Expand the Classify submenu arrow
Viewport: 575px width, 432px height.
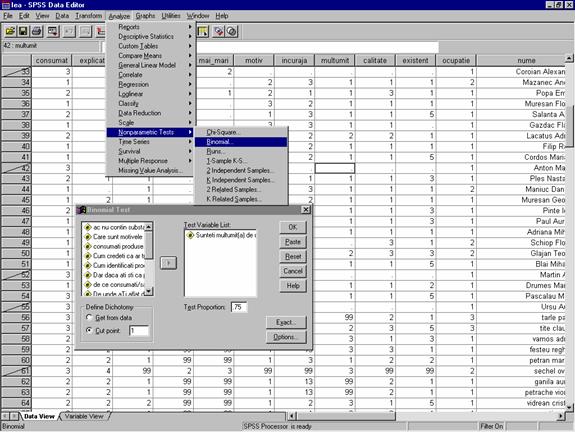click(190, 103)
